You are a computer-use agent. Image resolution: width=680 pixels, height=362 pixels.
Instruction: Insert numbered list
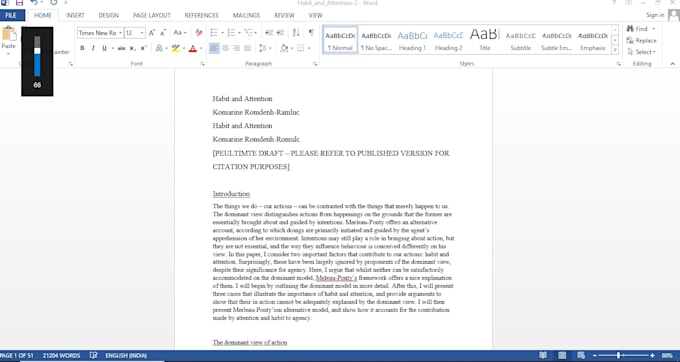(x=231, y=33)
